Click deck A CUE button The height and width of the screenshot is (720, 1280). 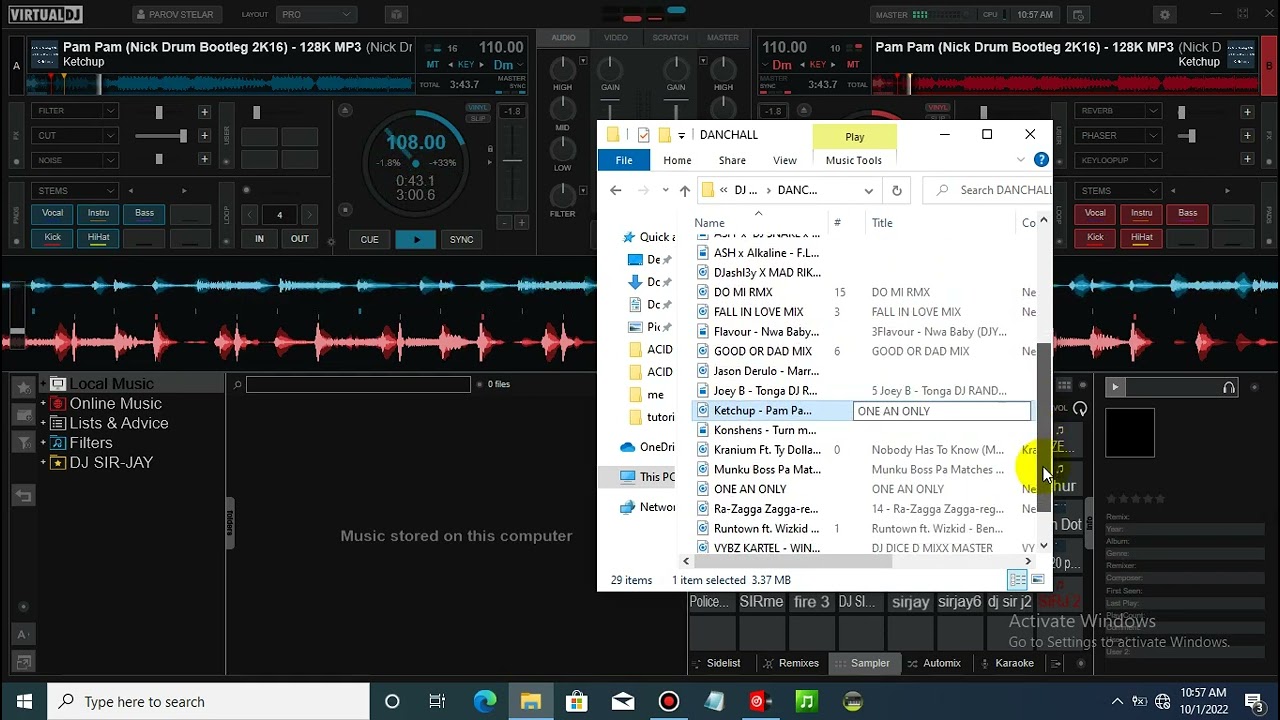coord(369,239)
